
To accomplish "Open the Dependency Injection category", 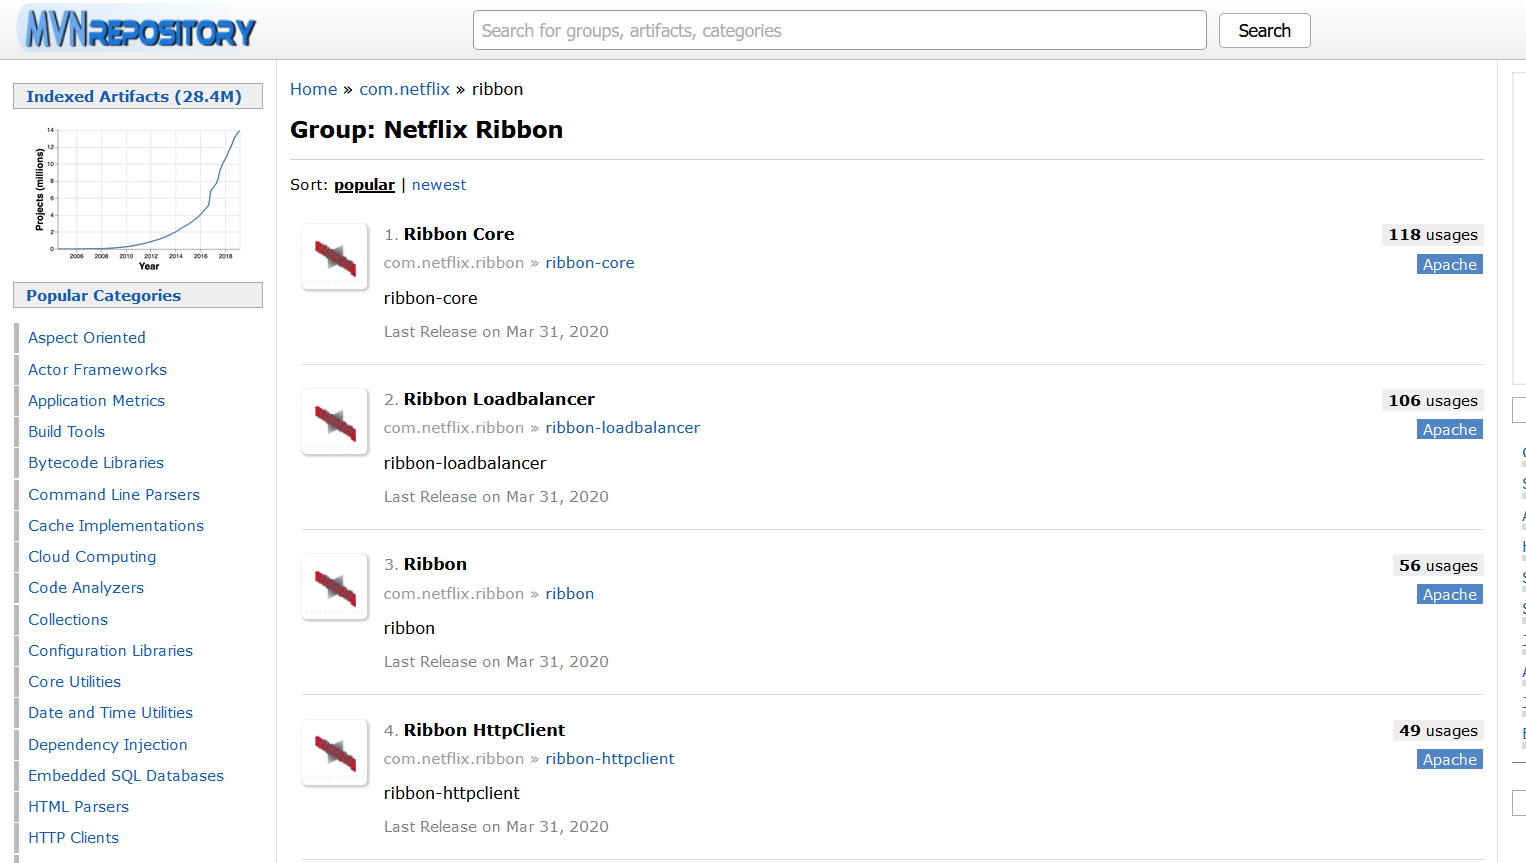I will click(x=108, y=745).
